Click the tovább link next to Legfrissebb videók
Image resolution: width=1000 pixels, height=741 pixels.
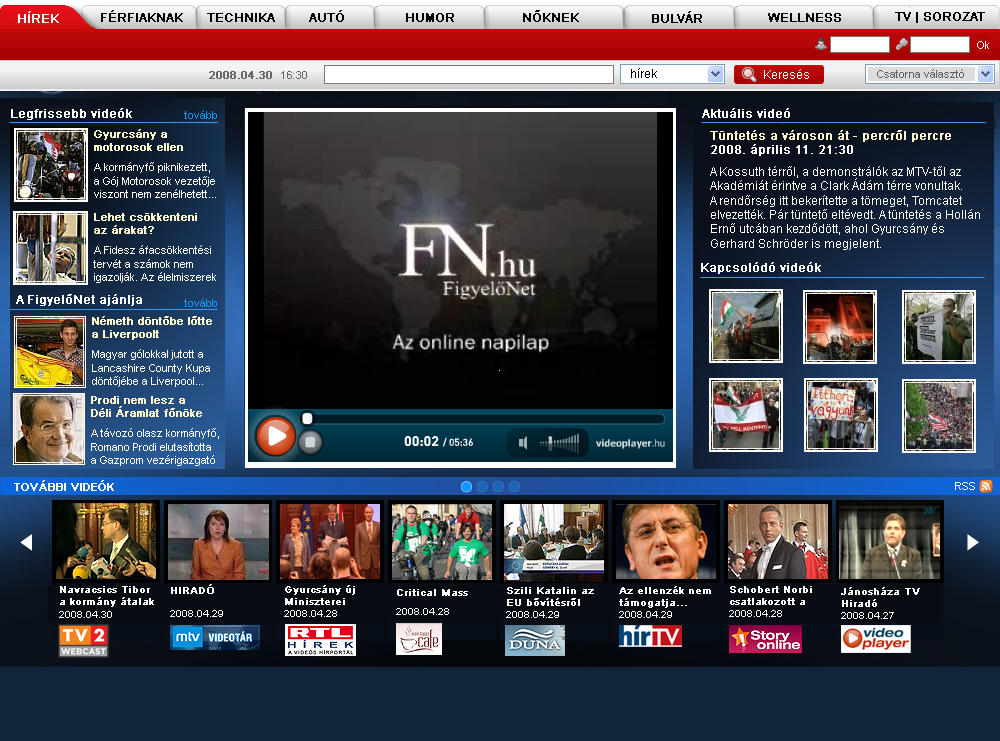click(x=200, y=115)
